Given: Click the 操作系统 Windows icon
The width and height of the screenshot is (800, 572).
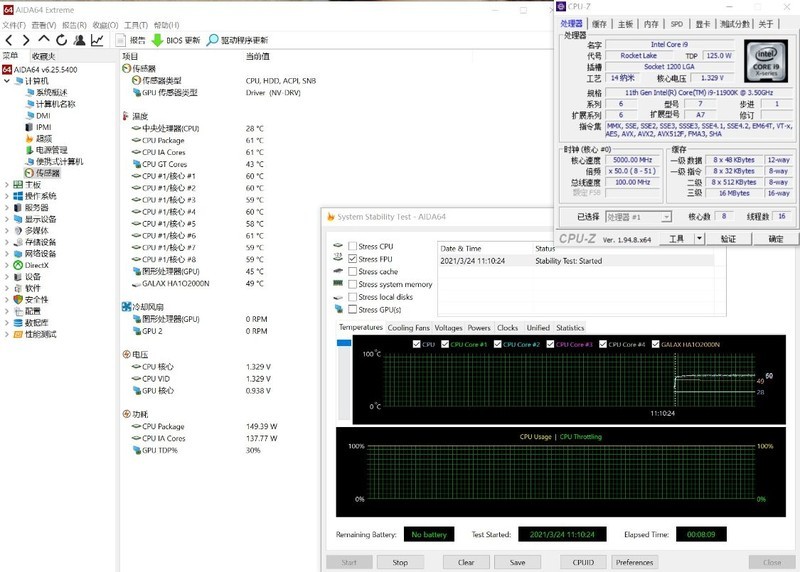Looking at the screenshot, I should 18,196.
